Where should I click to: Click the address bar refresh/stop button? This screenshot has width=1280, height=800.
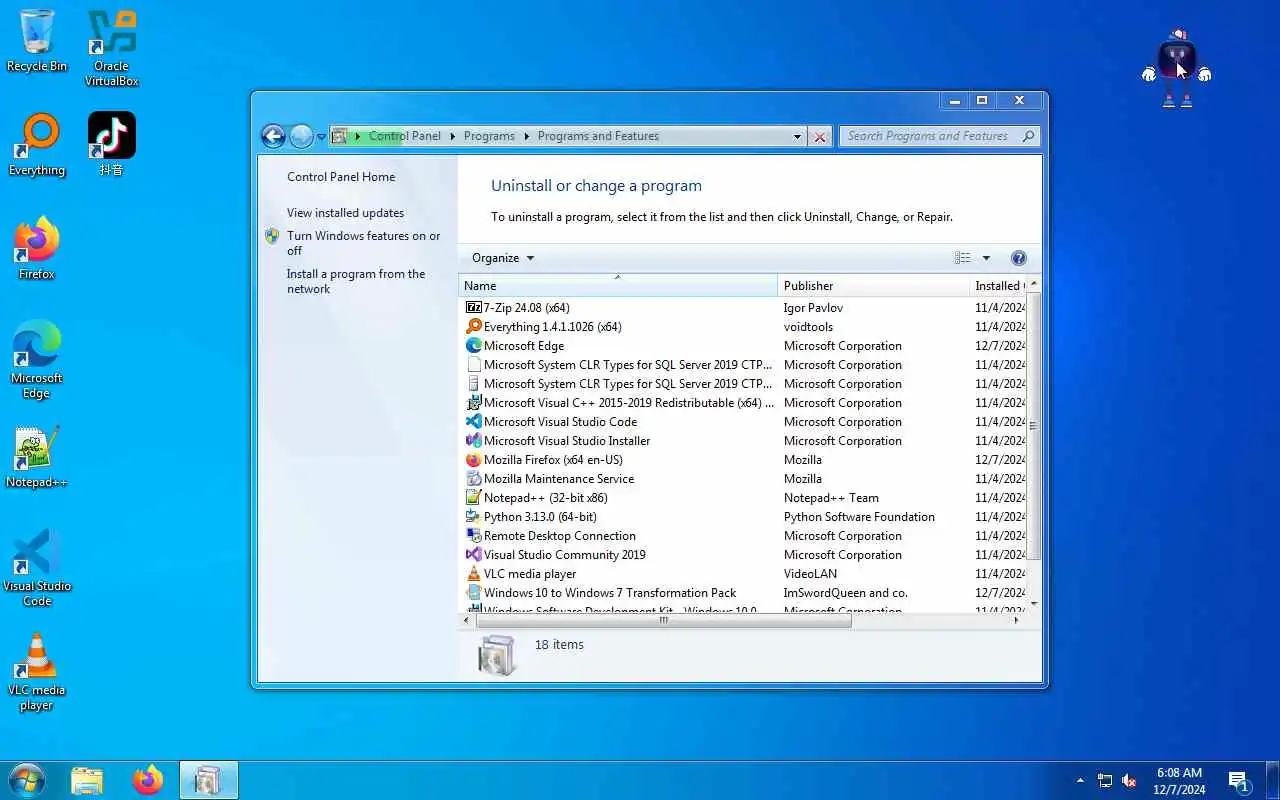pyautogui.click(x=820, y=136)
